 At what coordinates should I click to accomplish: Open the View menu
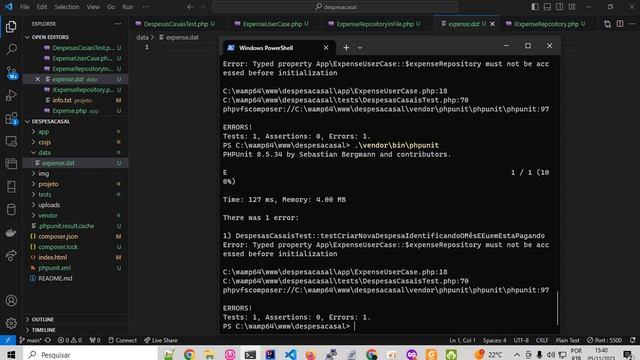pyautogui.click(x=93, y=7)
